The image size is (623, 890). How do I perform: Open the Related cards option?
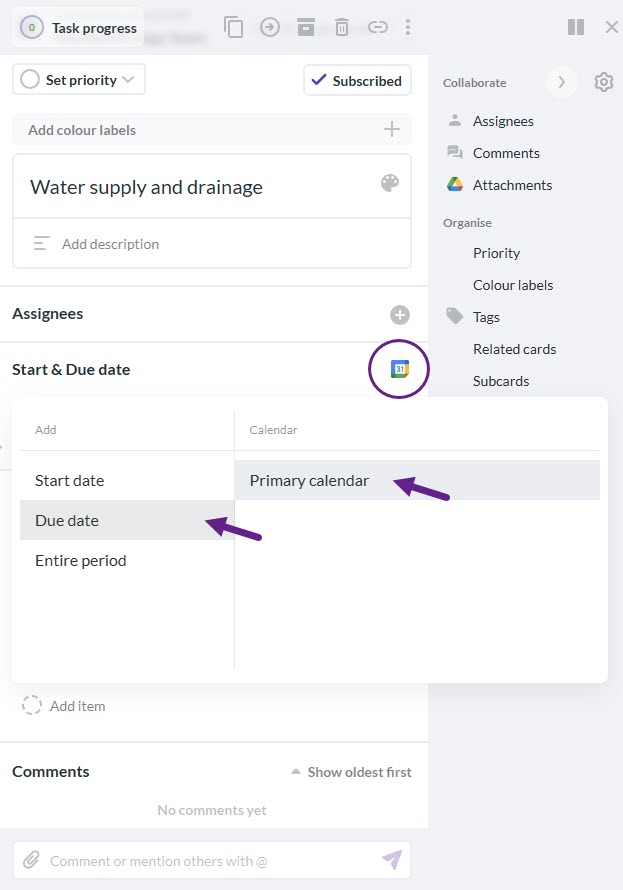[x=515, y=349]
